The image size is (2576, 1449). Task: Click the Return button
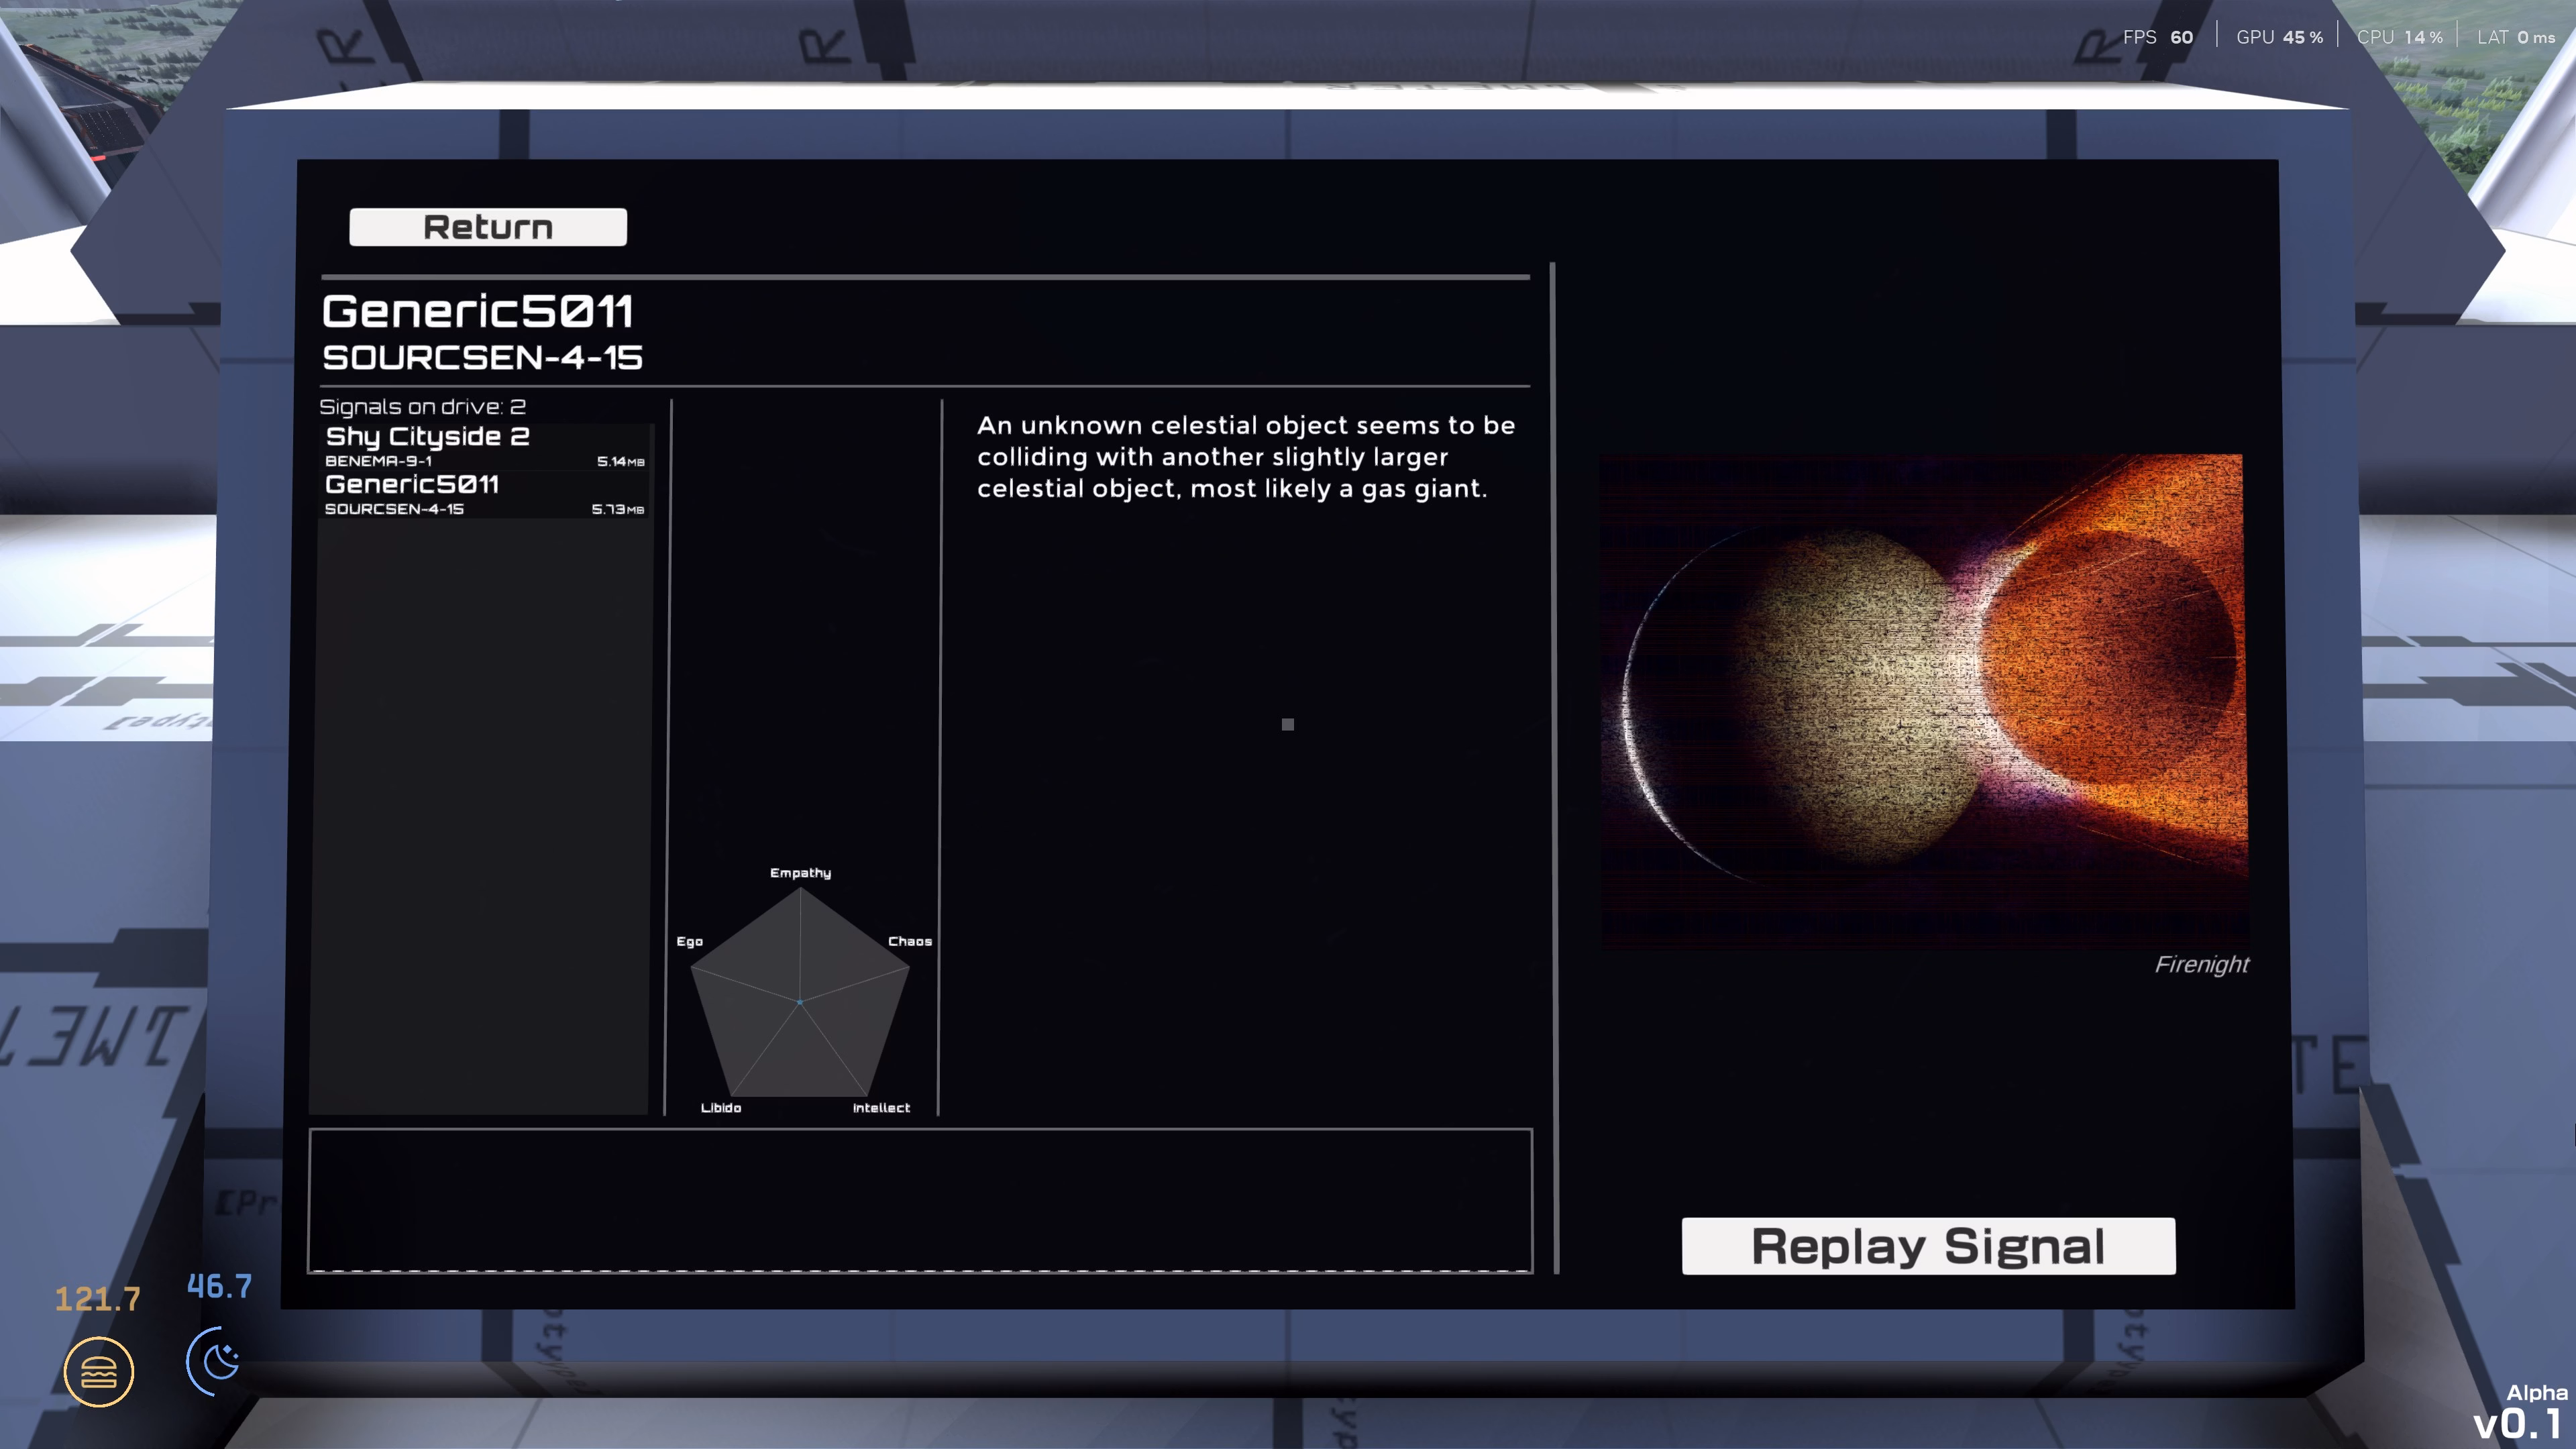(x=487, y=227)
